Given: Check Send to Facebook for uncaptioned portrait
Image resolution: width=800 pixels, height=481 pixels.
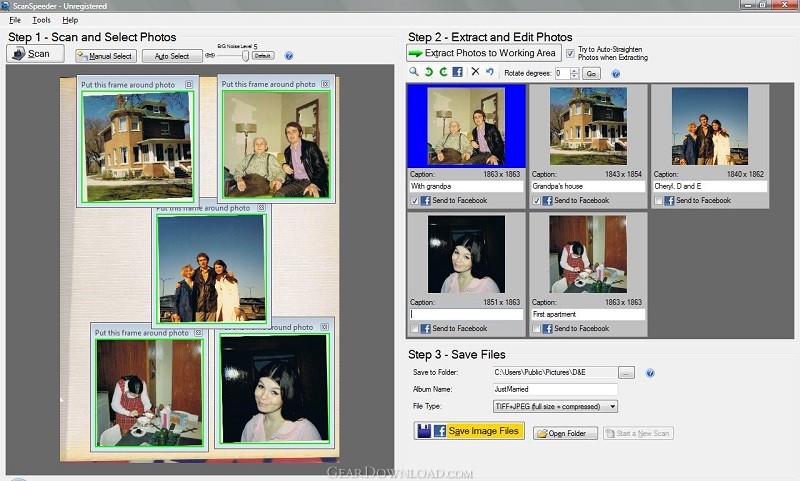Looking at the screenshot, I should tap(414, 328).
